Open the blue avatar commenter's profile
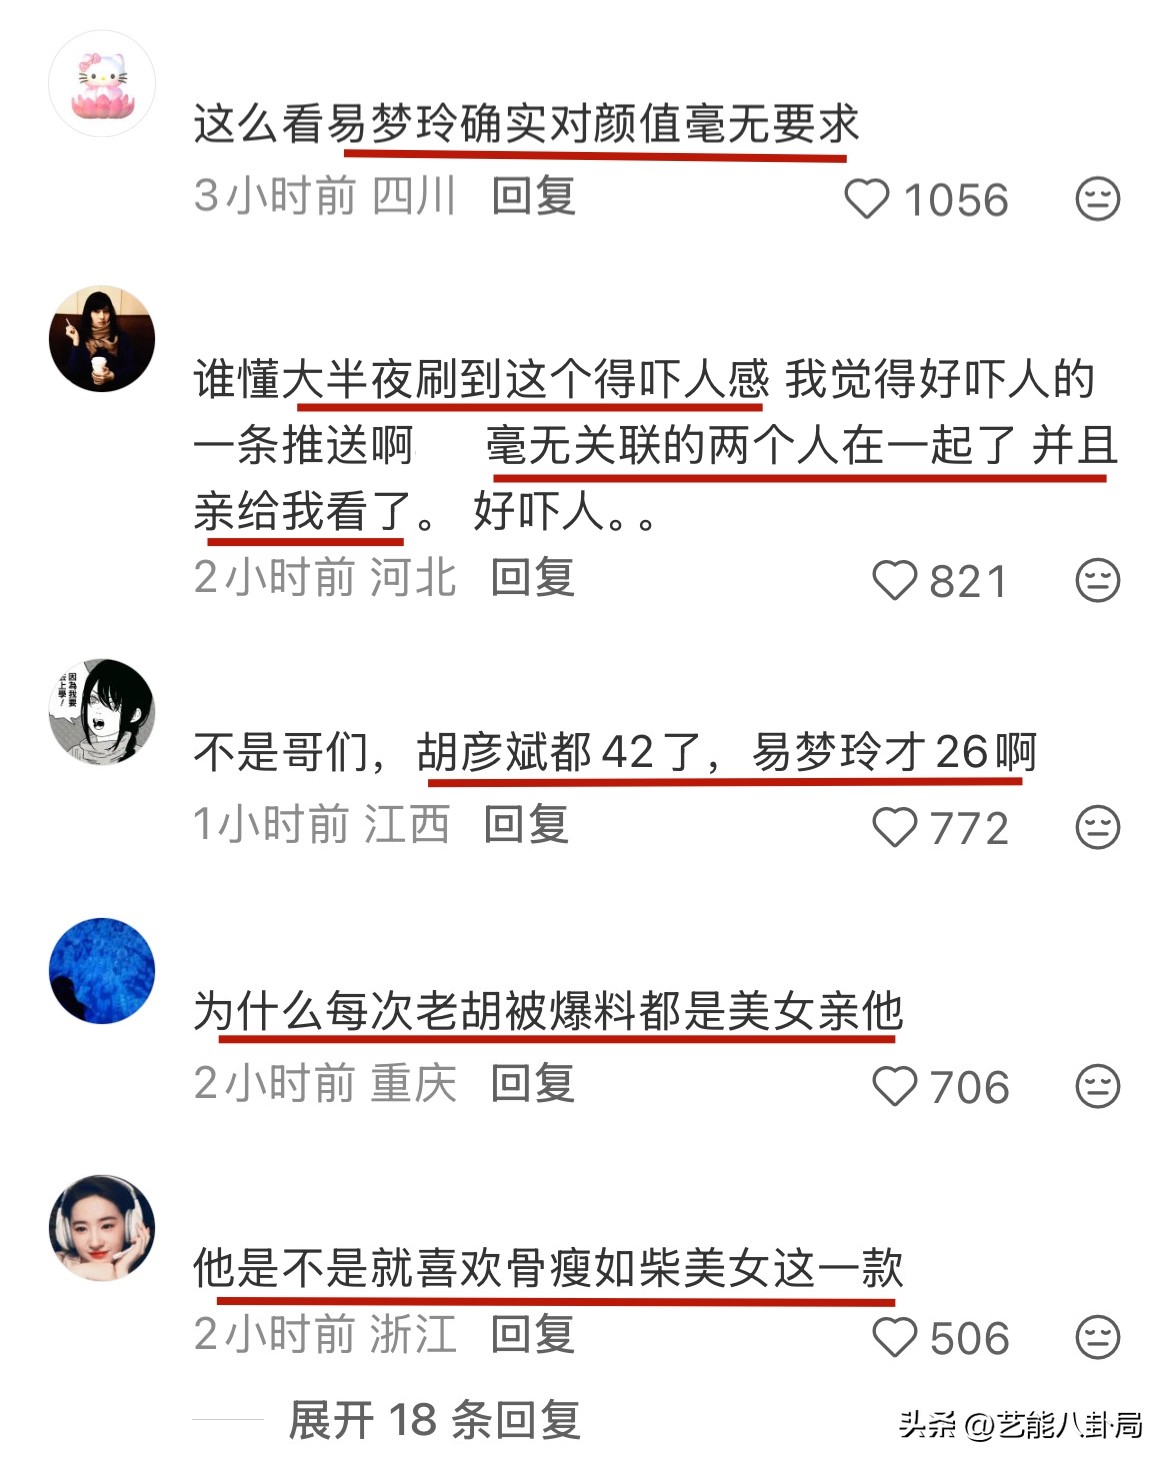Viewport: 1170px width, 1466px height. click(102, 970)
